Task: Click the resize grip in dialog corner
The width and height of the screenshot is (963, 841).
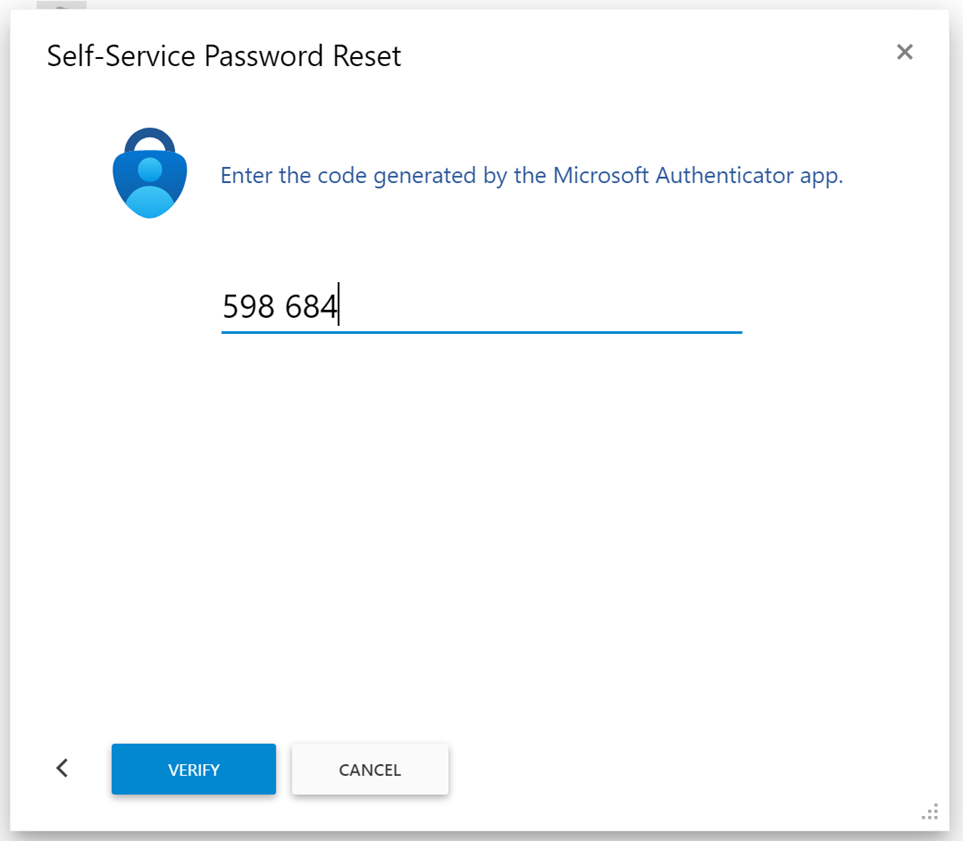Action: pos(930,811)
